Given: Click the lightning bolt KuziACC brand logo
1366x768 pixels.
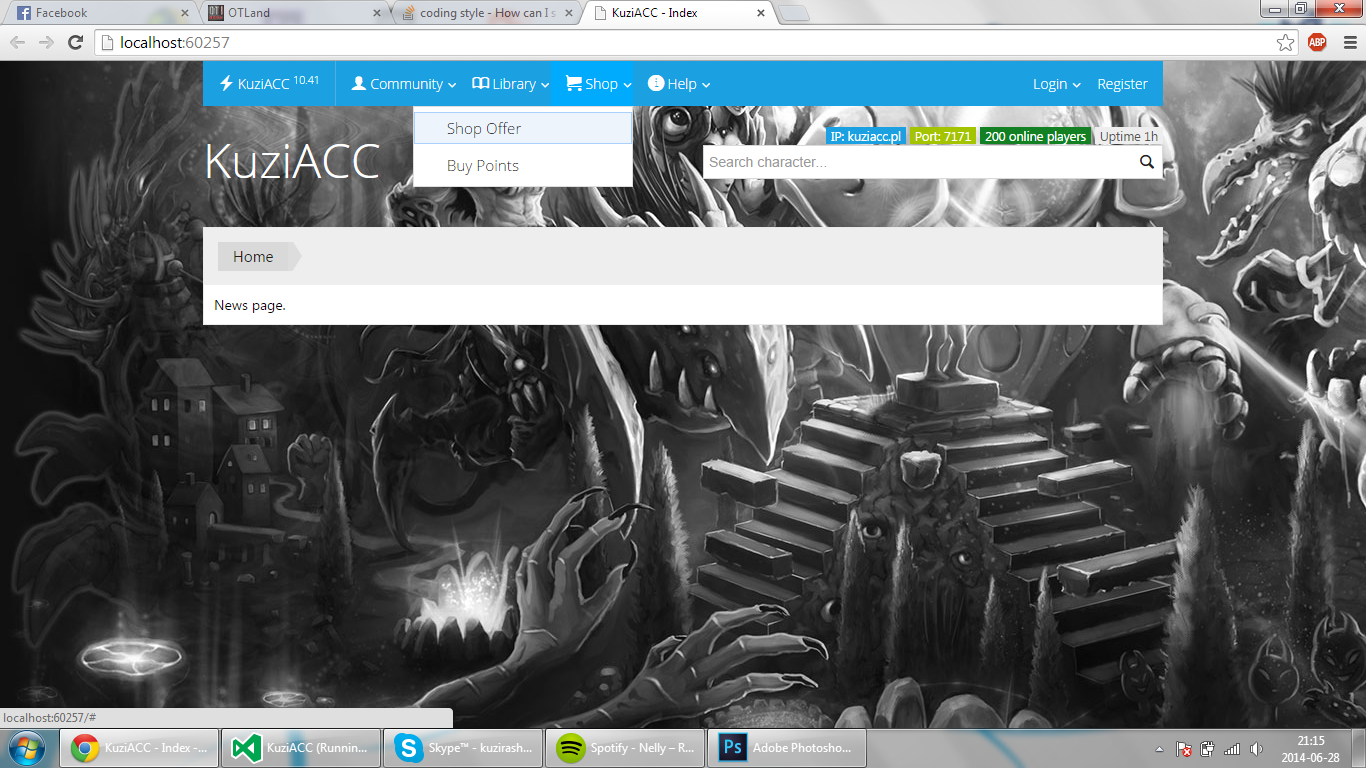Looking at the screenshot, I should pyautogui.click(x=269, y=84).
